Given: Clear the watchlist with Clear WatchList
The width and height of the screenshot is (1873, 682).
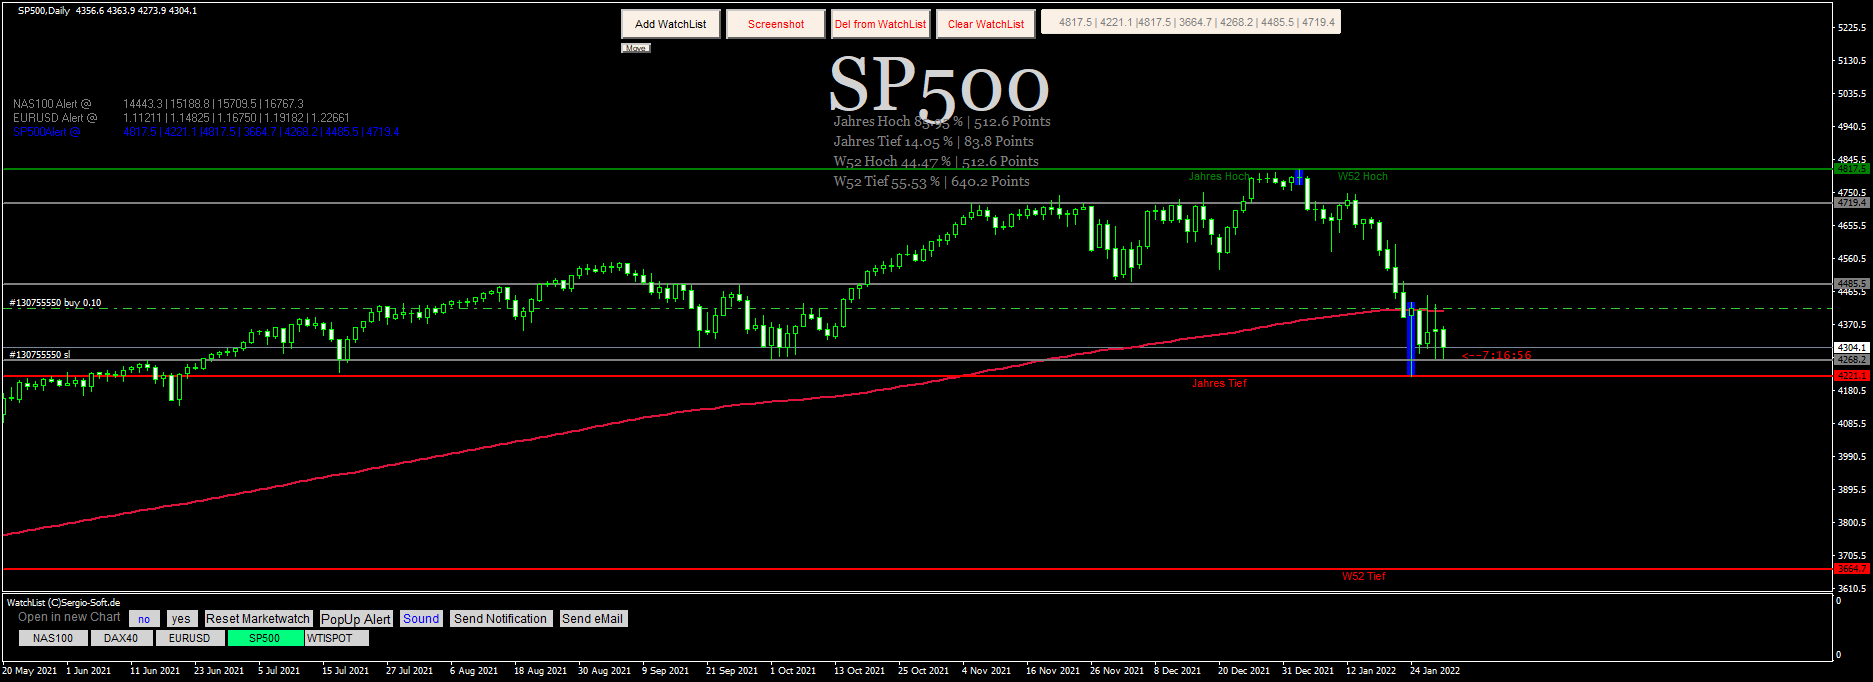Looking at the screenshot, I should point(985,24).
